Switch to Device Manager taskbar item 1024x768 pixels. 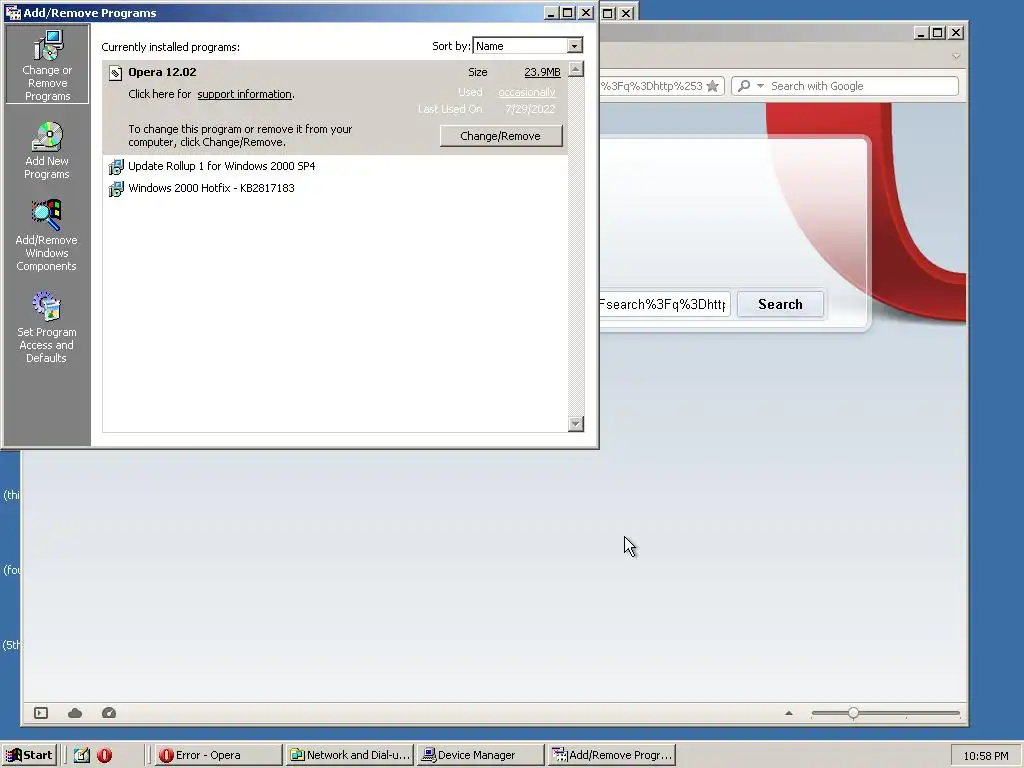coord(481,755)
